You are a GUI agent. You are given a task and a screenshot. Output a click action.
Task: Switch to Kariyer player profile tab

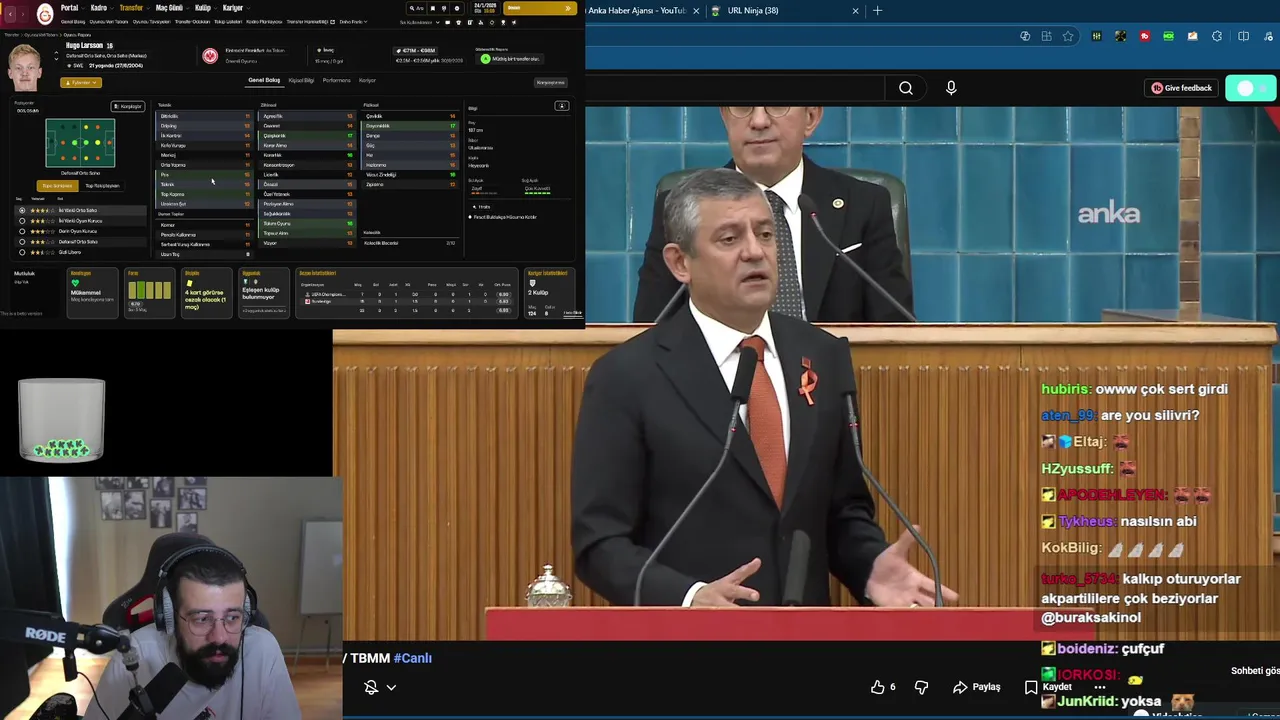(x=367, y=80)
